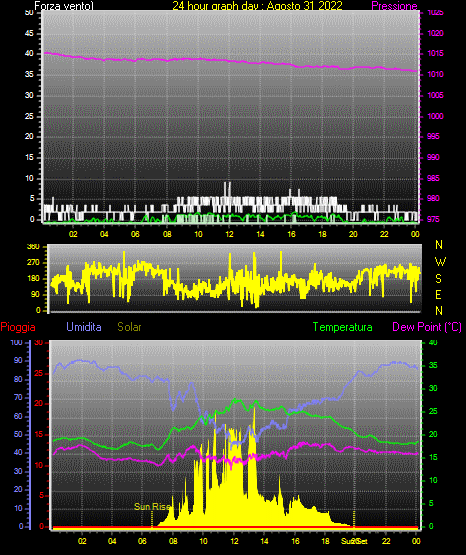Image resolution: width=466 pixels, height=555 pixels.
Task: Click pressure axis value 1020
Action: pos(435,33)
